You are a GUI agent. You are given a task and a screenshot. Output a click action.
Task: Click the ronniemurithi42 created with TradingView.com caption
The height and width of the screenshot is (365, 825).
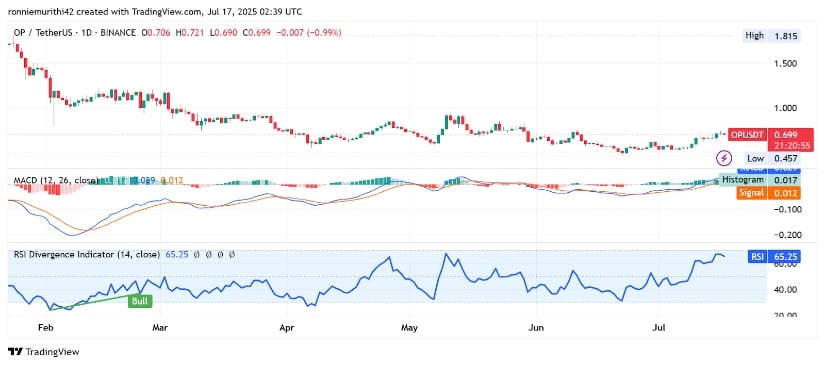pos(155,11)
